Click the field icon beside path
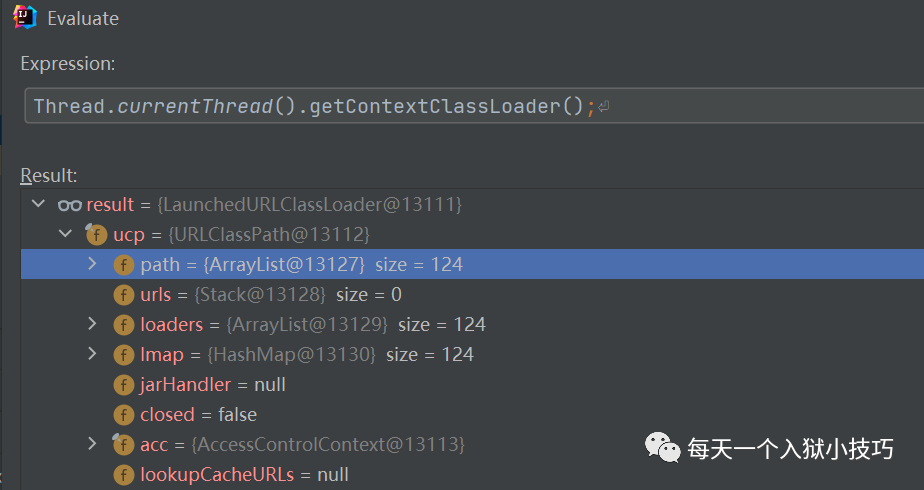 (x=124, y=265)
